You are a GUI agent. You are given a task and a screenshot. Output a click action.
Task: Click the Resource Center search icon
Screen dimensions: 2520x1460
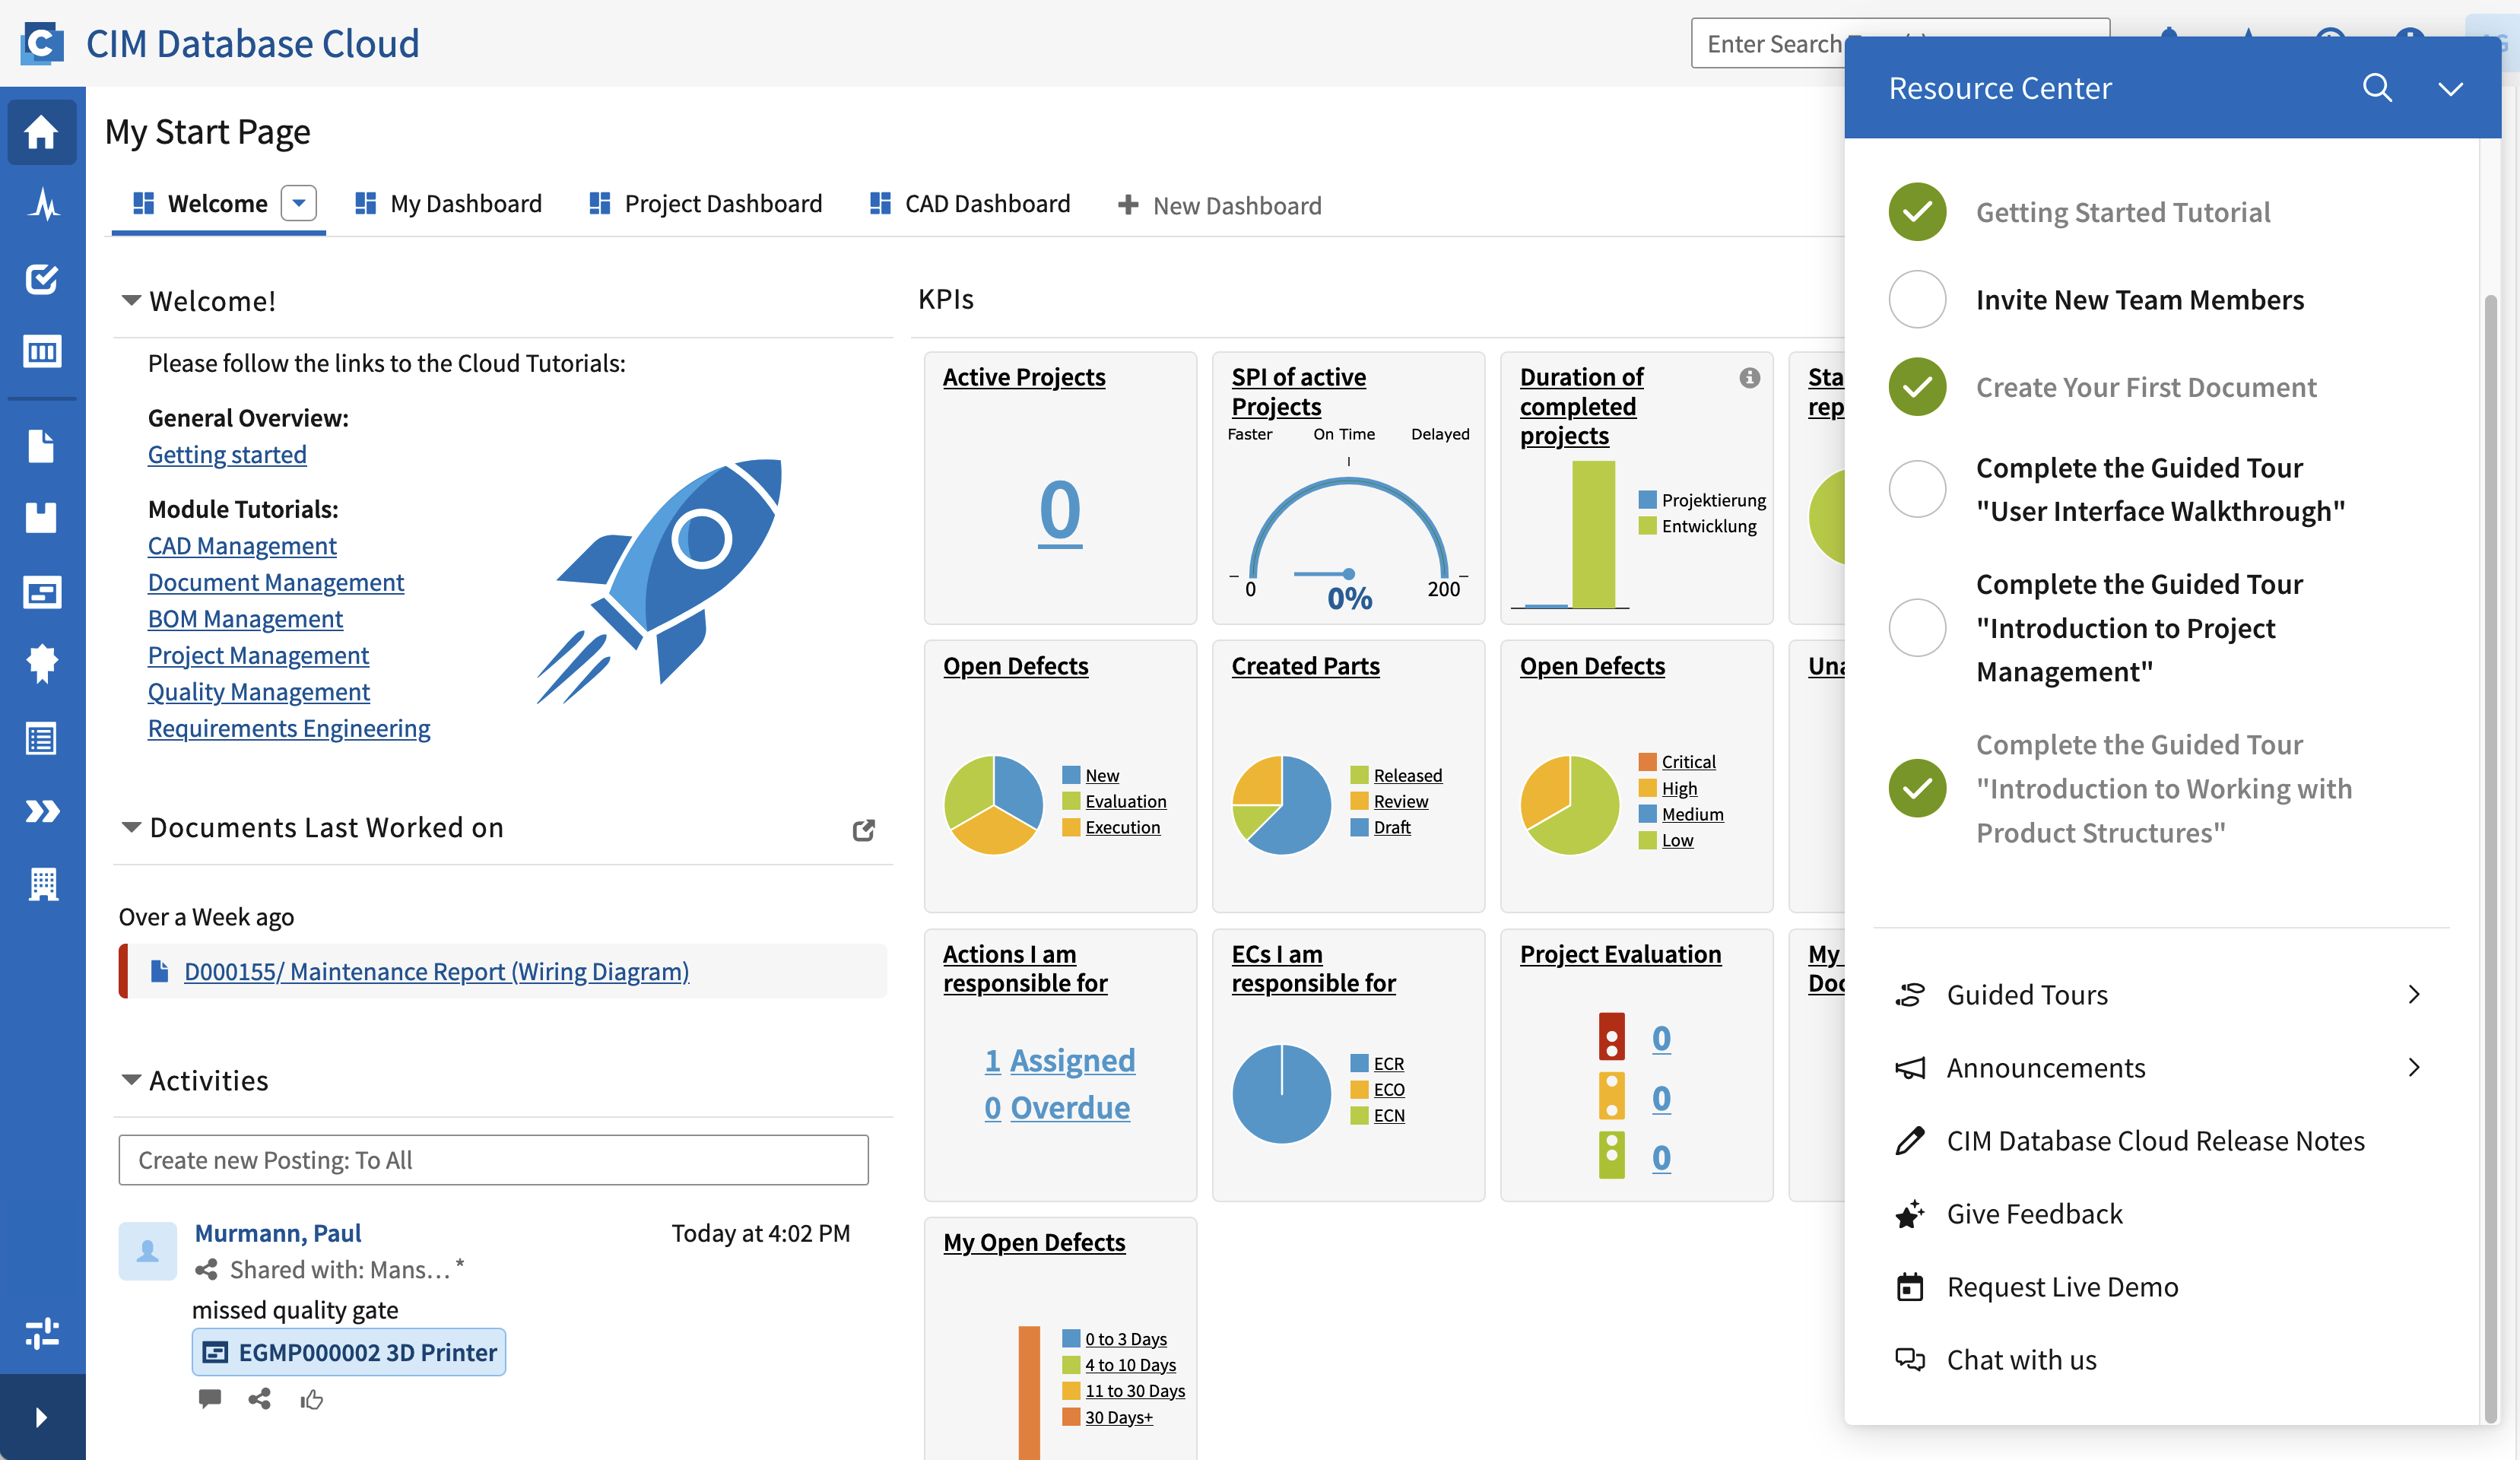click(x=2377, y=88)
